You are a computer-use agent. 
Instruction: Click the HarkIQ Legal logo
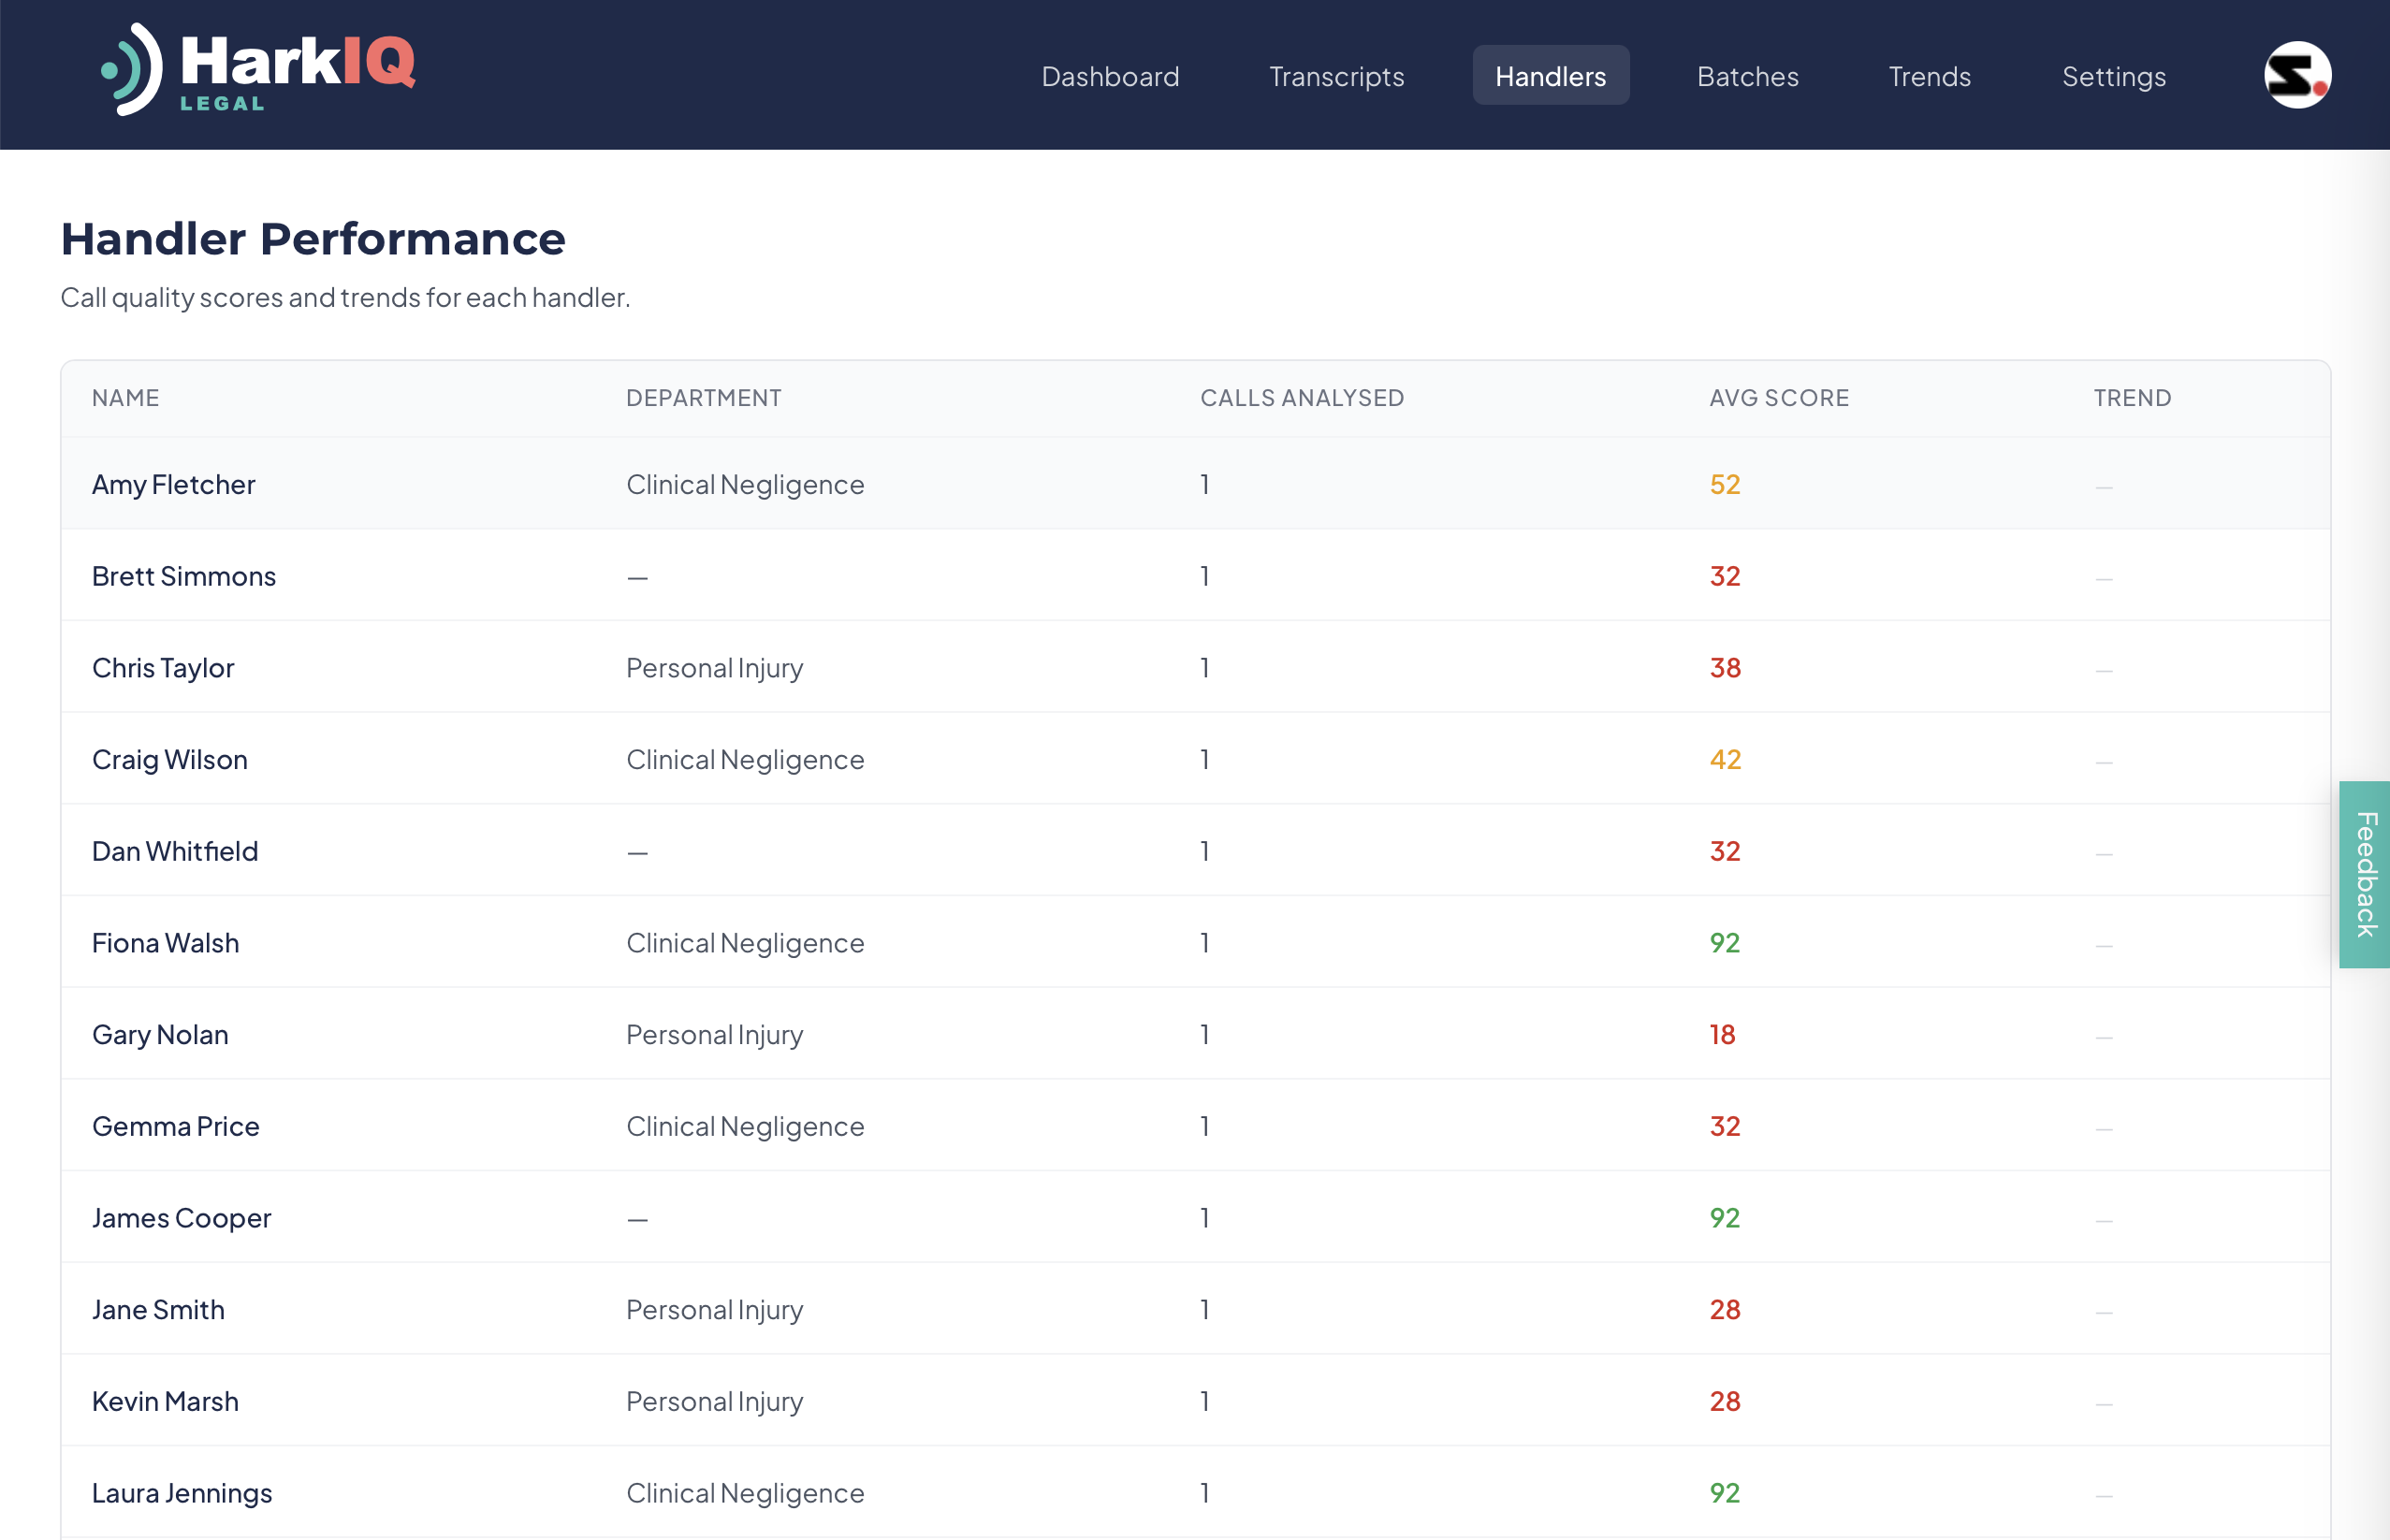pos(260,70)
